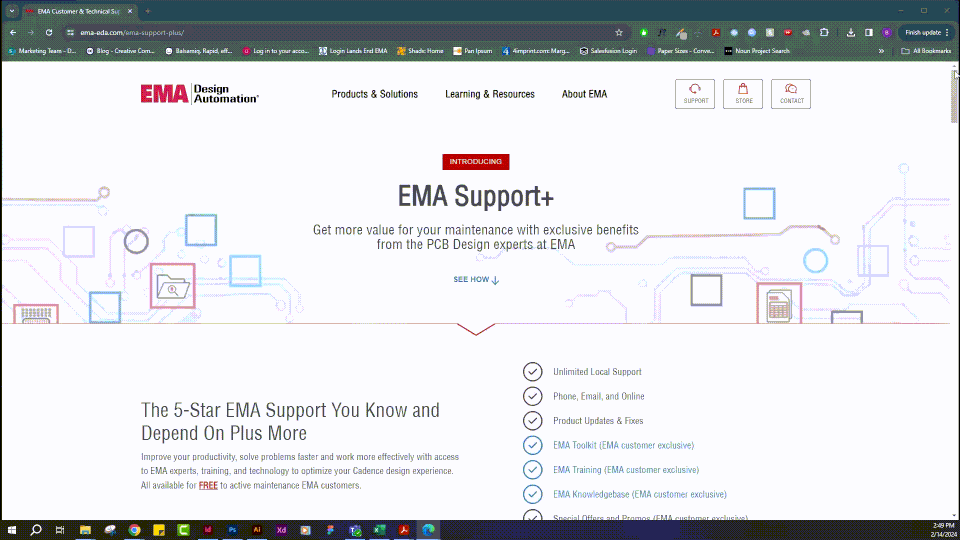This screenshot has width=960, height=540.
Task: Open Figma from the taskbar
Action: pos(330,530)
